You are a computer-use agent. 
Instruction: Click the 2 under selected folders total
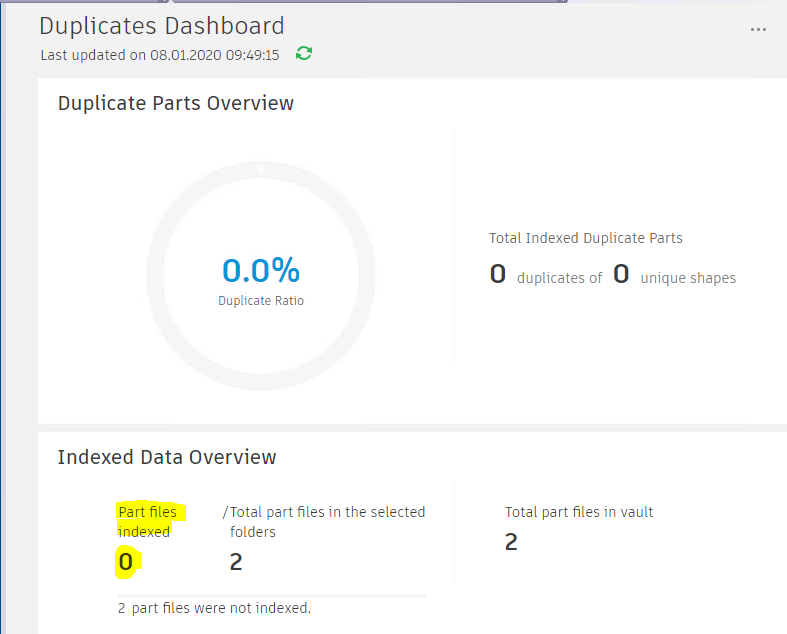[x=236, y=562]
